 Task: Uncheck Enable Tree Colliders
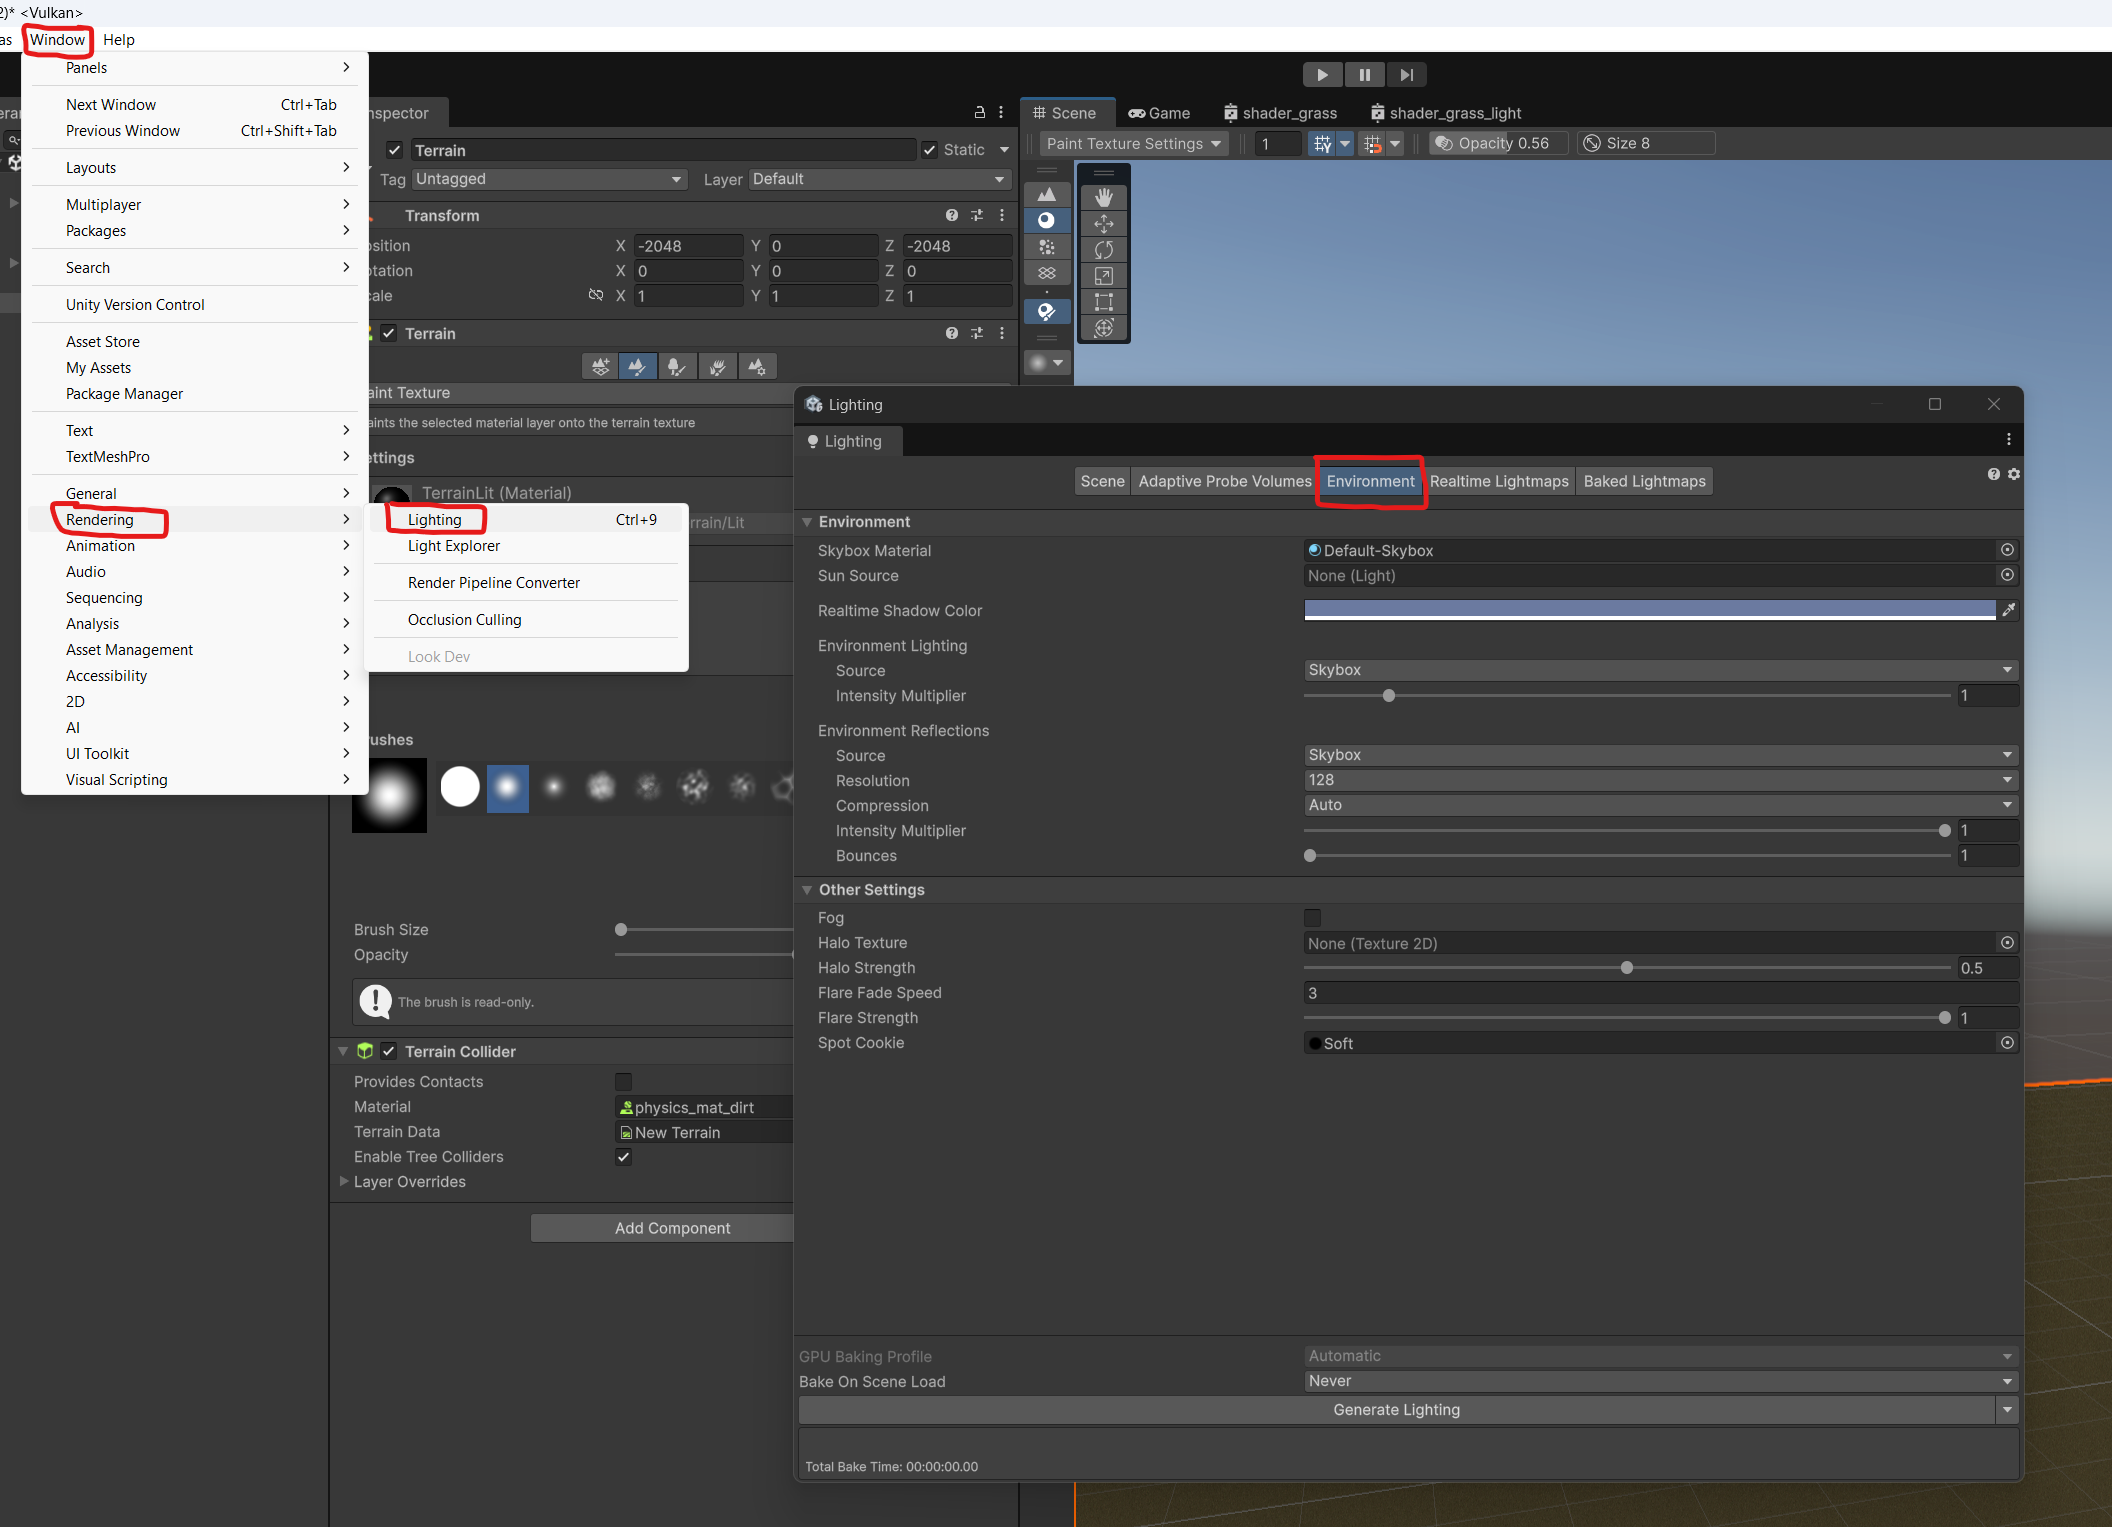click(x=623, y=1157)
